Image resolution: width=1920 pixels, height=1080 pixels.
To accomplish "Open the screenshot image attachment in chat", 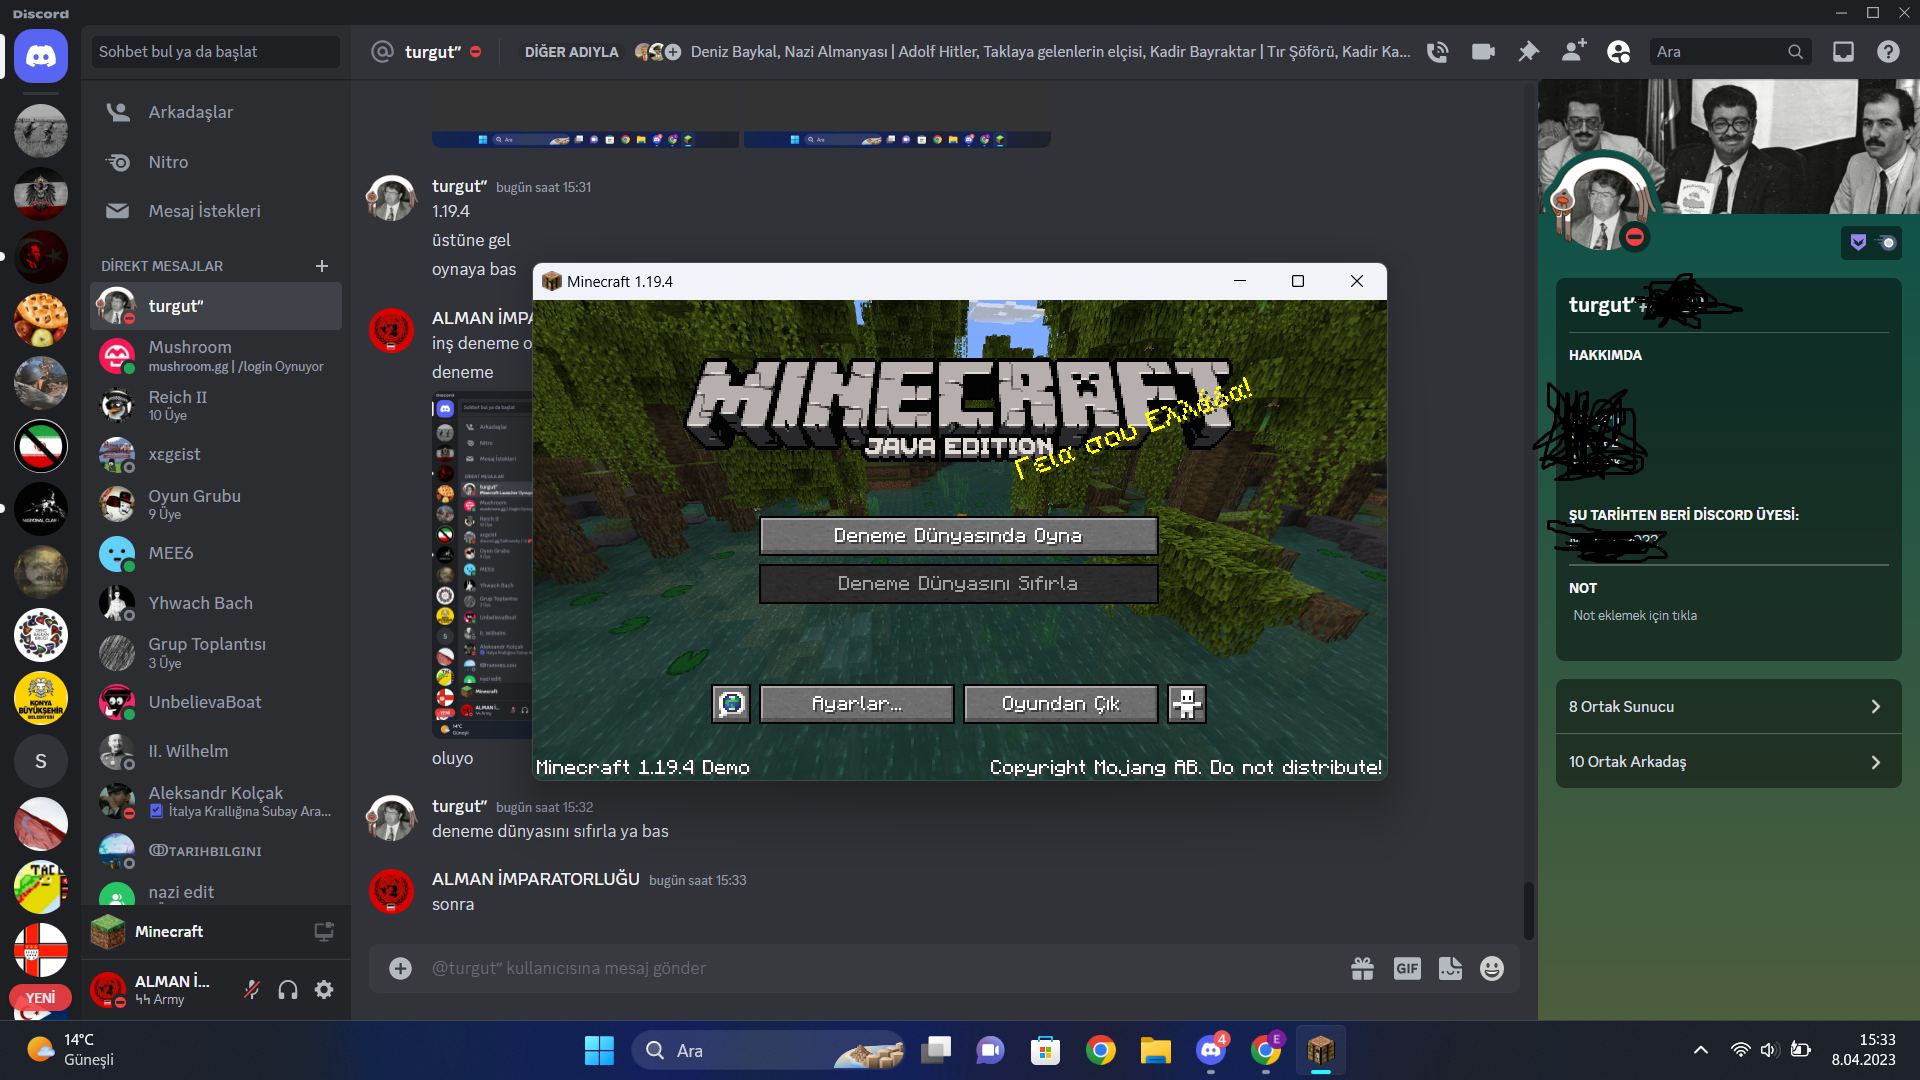I will 482,565.
